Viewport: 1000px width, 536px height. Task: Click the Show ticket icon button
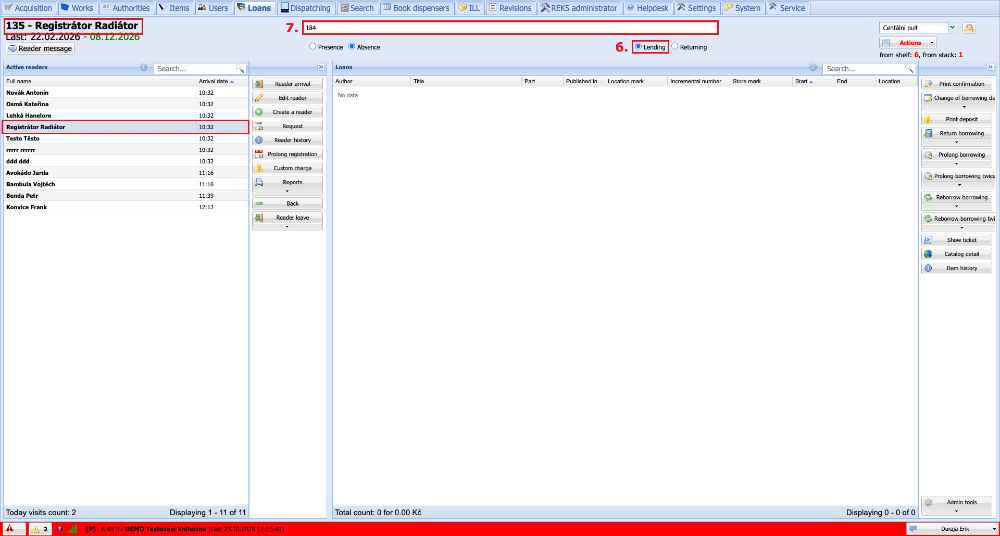tap(957, 240)
